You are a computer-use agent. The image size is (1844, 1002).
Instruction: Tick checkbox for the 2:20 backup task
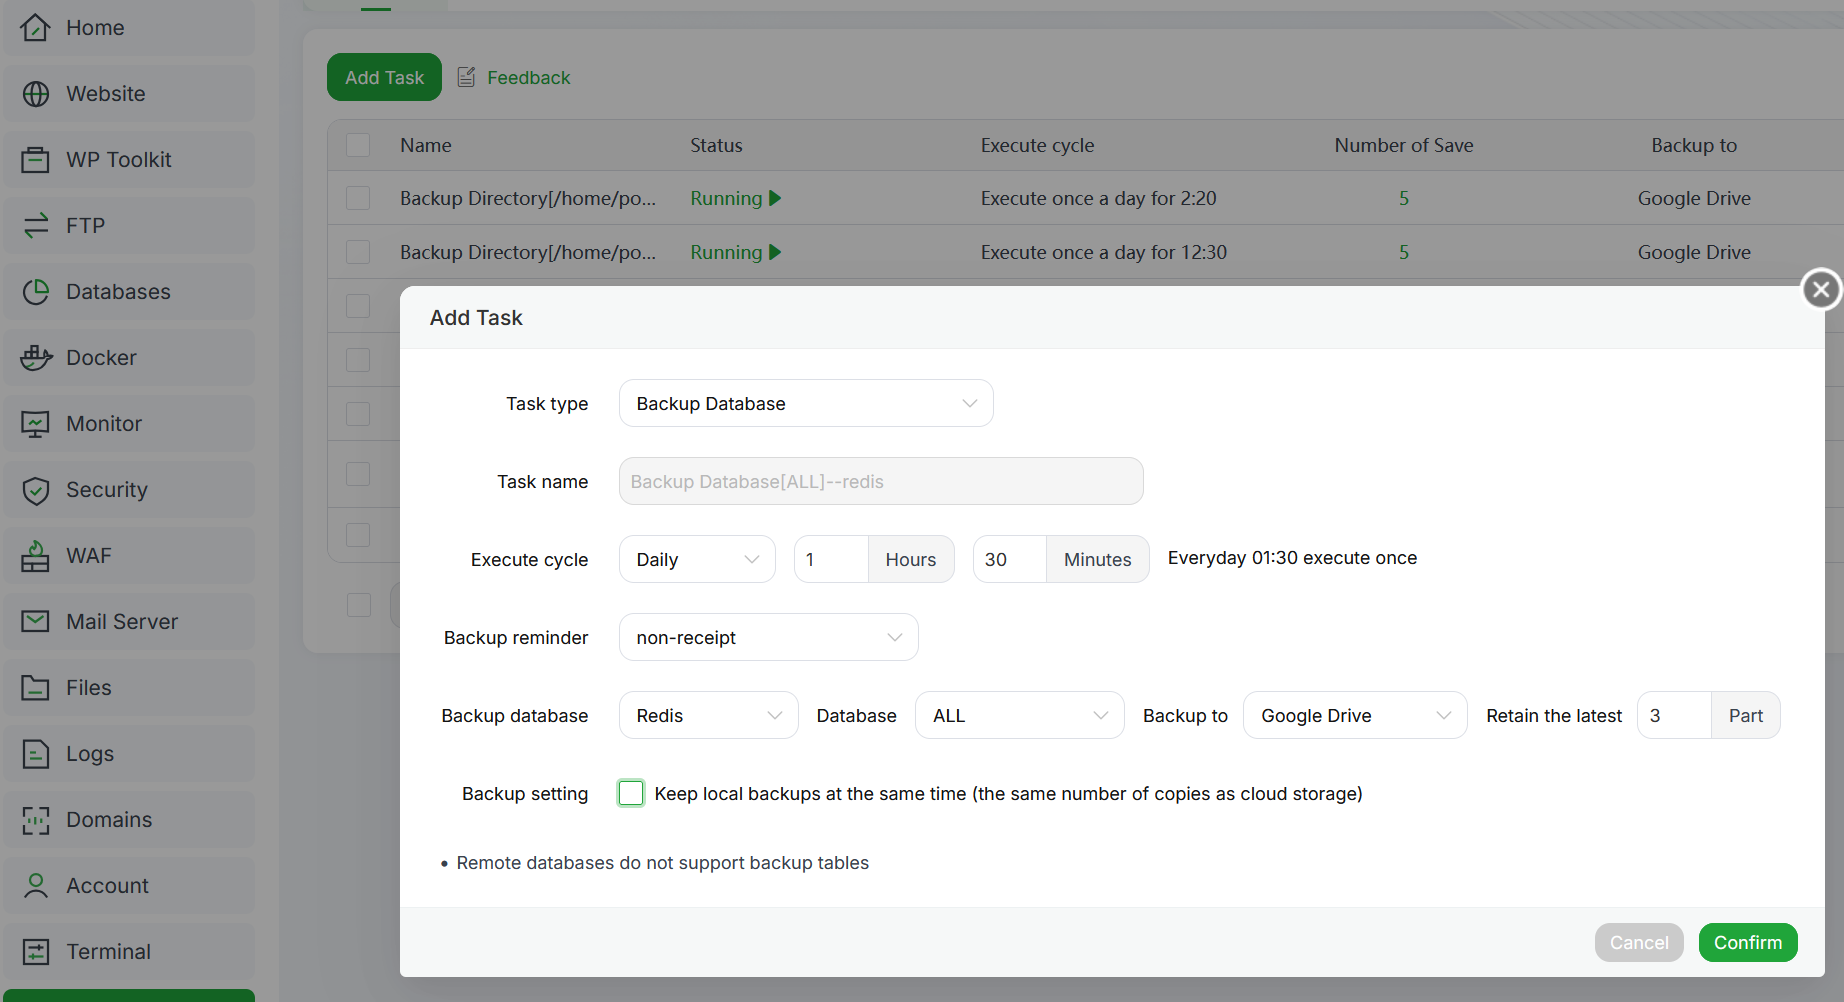coord(358,198)
